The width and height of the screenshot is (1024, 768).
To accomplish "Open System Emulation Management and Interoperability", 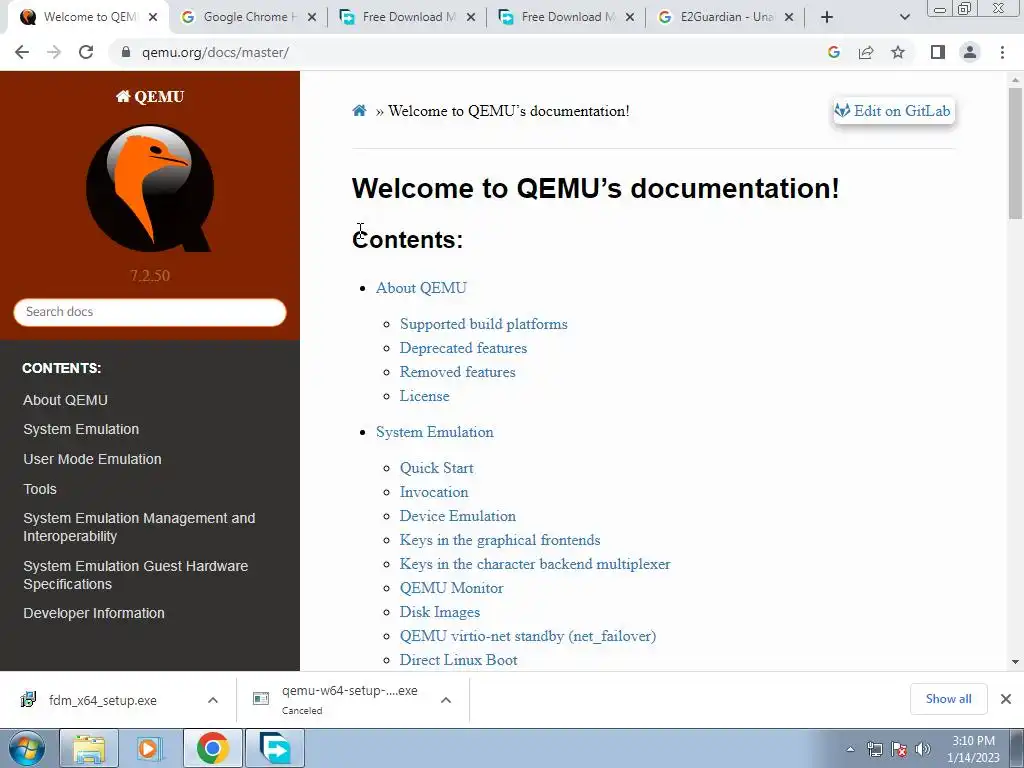I will (139, 527).
